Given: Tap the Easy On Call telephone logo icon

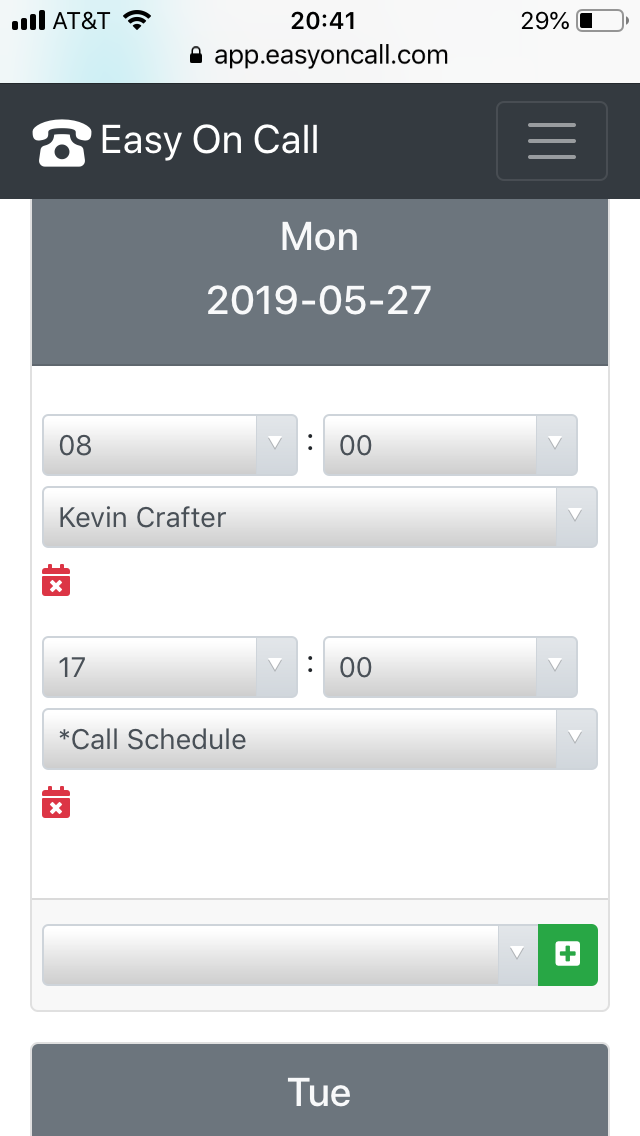Looking at the screenshot, I should point(62,142).
